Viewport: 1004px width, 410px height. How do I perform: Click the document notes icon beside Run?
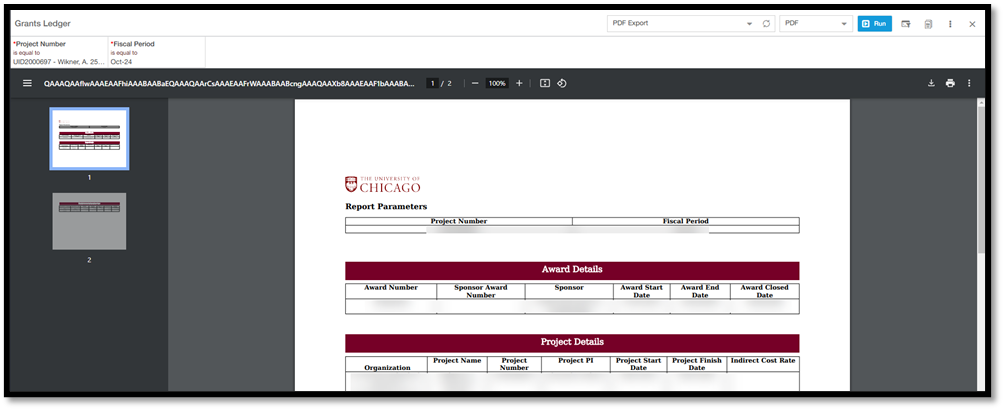pos(928,23)
